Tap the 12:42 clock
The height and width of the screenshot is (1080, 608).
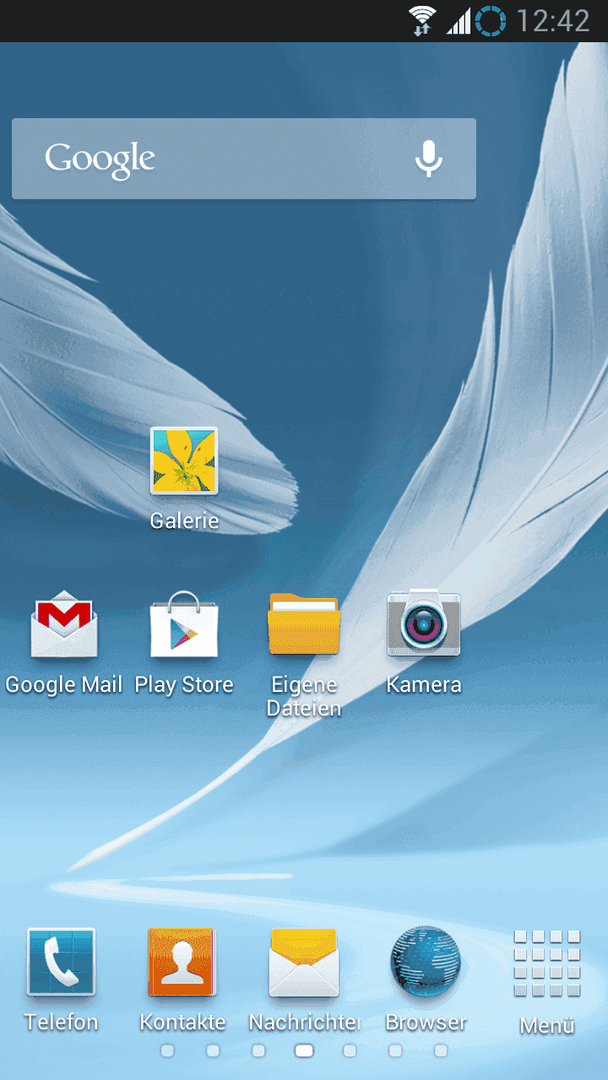coord(552,21)
